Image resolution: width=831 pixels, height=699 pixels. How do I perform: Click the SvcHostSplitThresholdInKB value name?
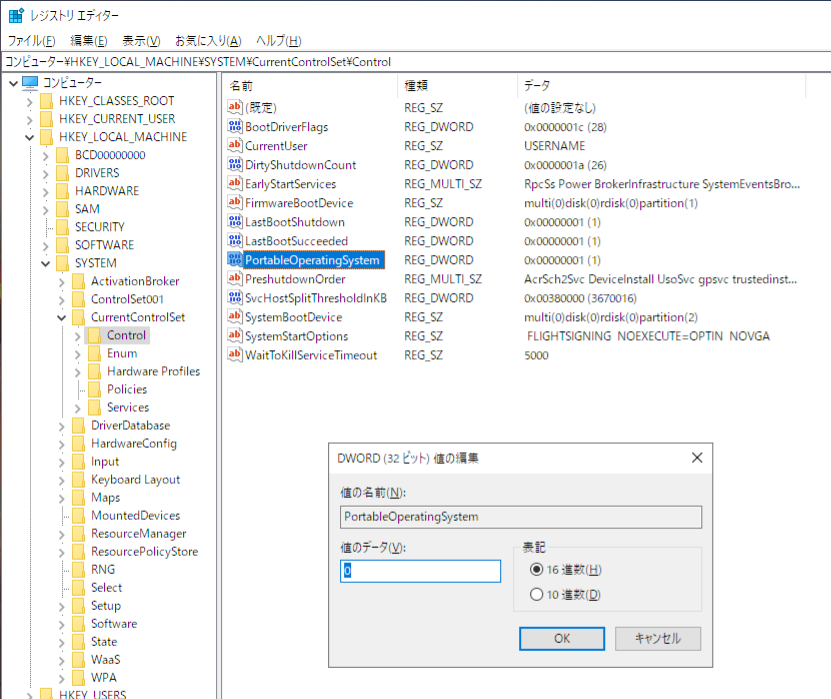(316, 298)
